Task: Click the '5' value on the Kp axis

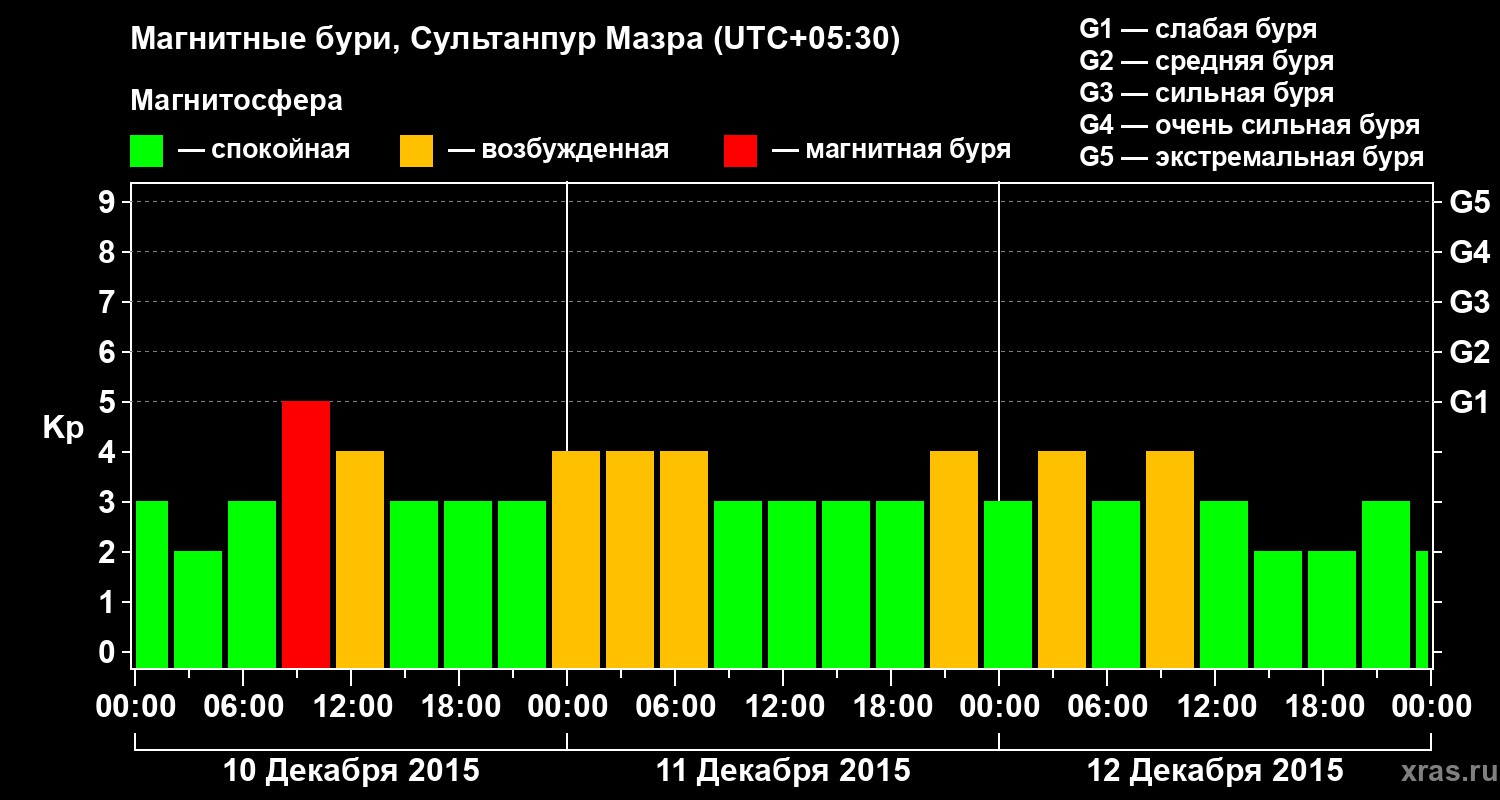Action: click(109, 402)
